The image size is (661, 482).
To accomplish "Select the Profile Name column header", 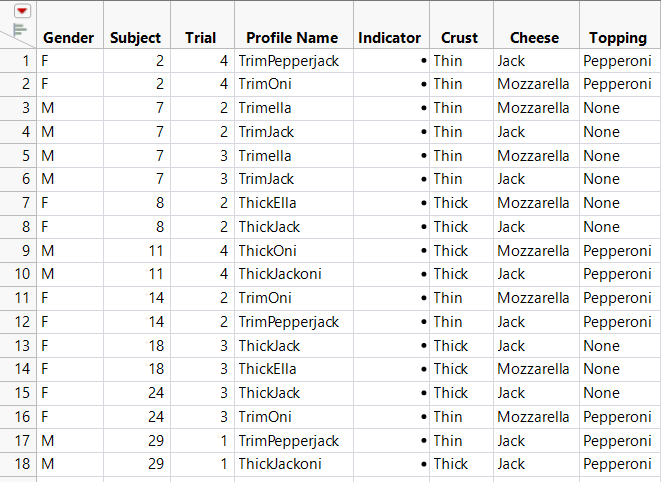I will click(x=292, y=38).
